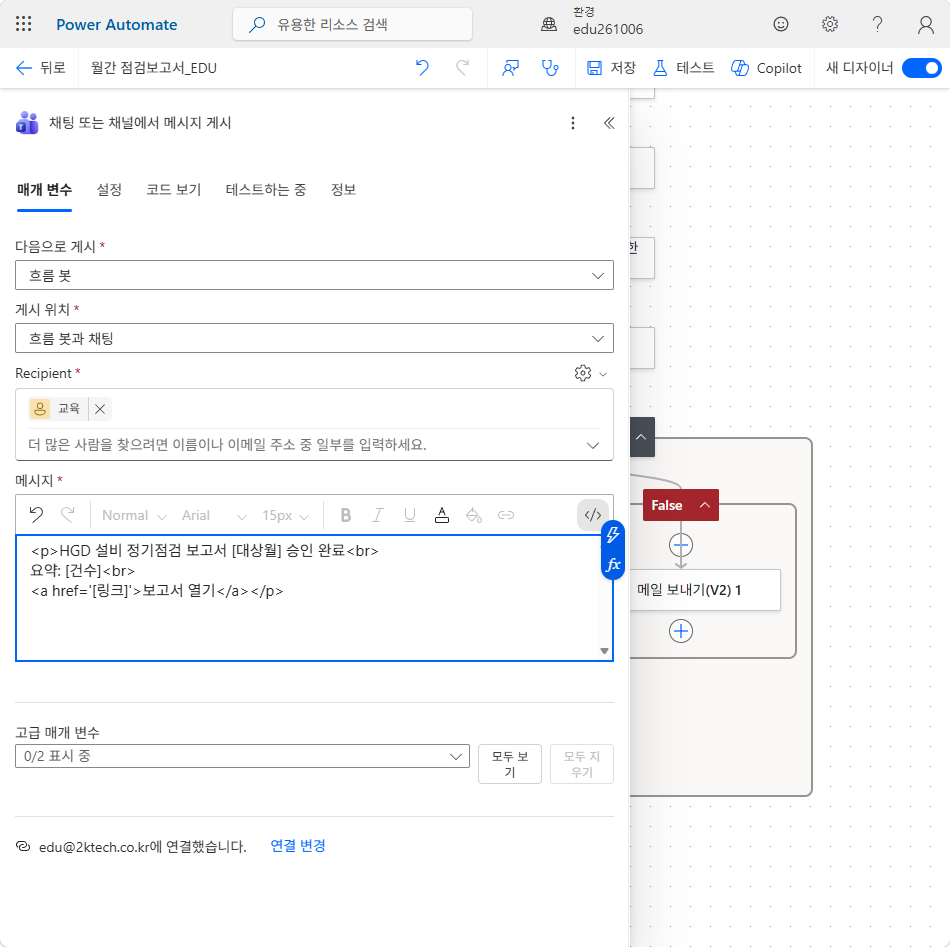Screen dimensions: 950x947
Task: Open the Normal paragraph style dropdown
Action: point(134,516)
